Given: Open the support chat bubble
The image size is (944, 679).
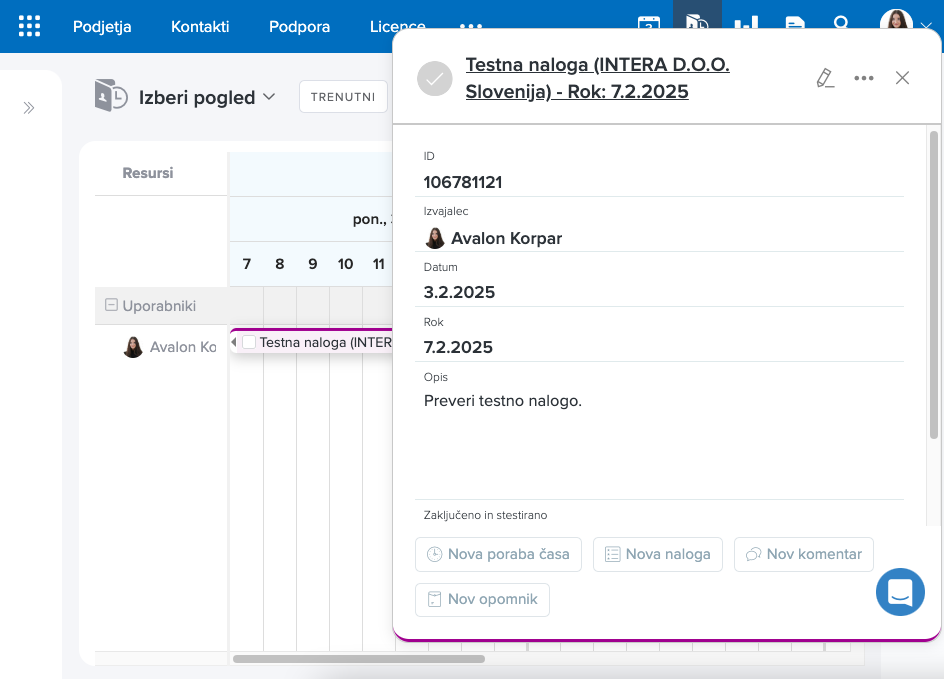Looking at the screenshot, I should [x=900, y=591].
